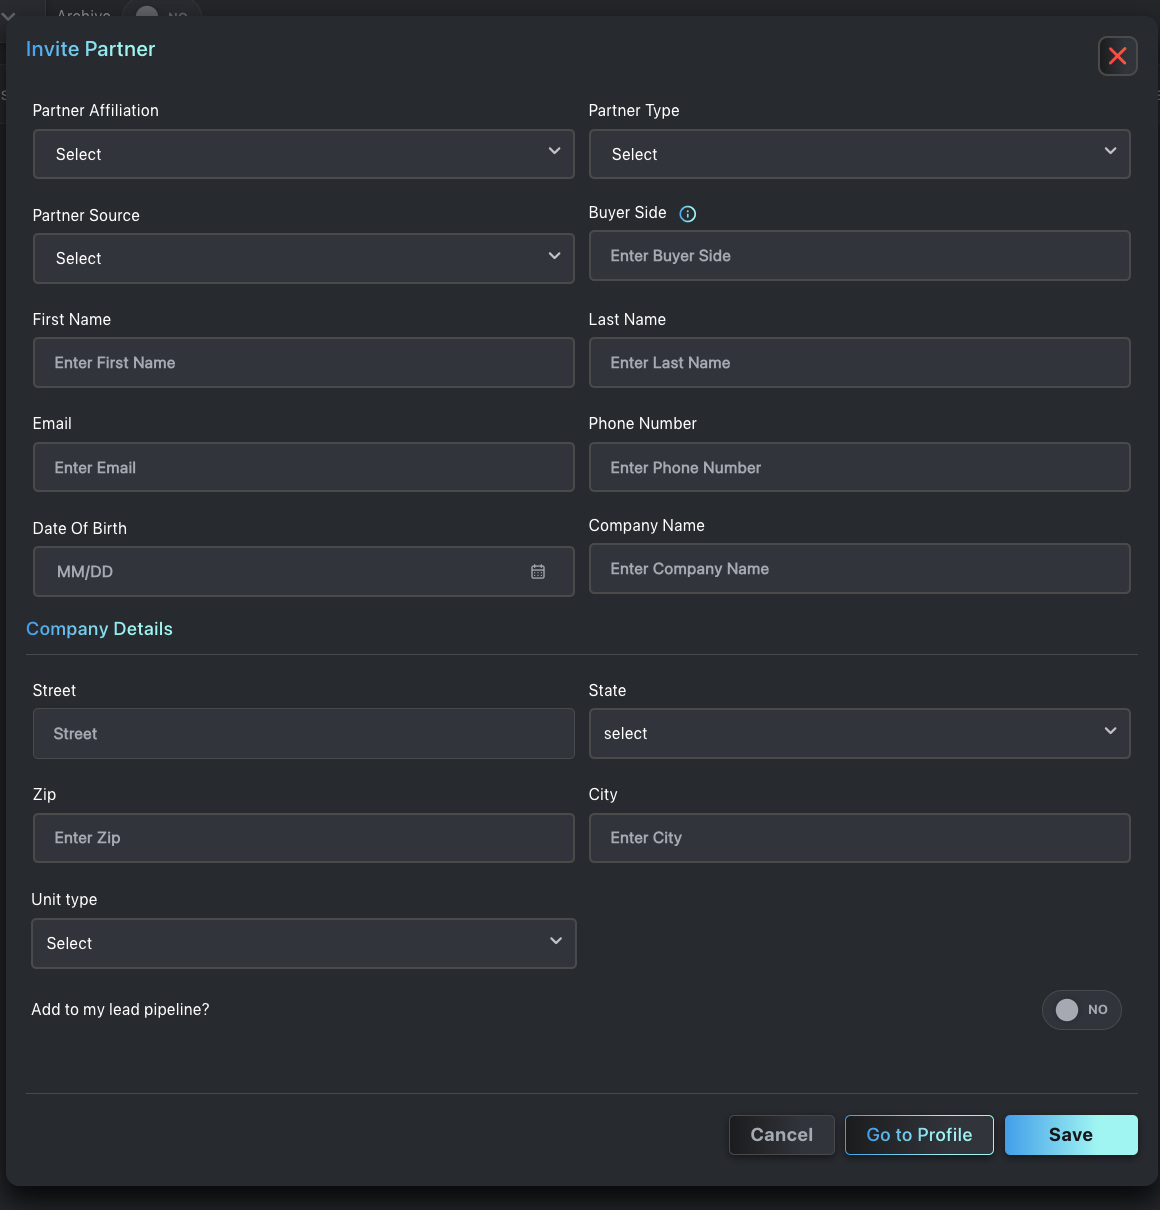Expand the Unit type dropdown
The height and width of the screenshot is (1210, 1160).
click(304, 943)
